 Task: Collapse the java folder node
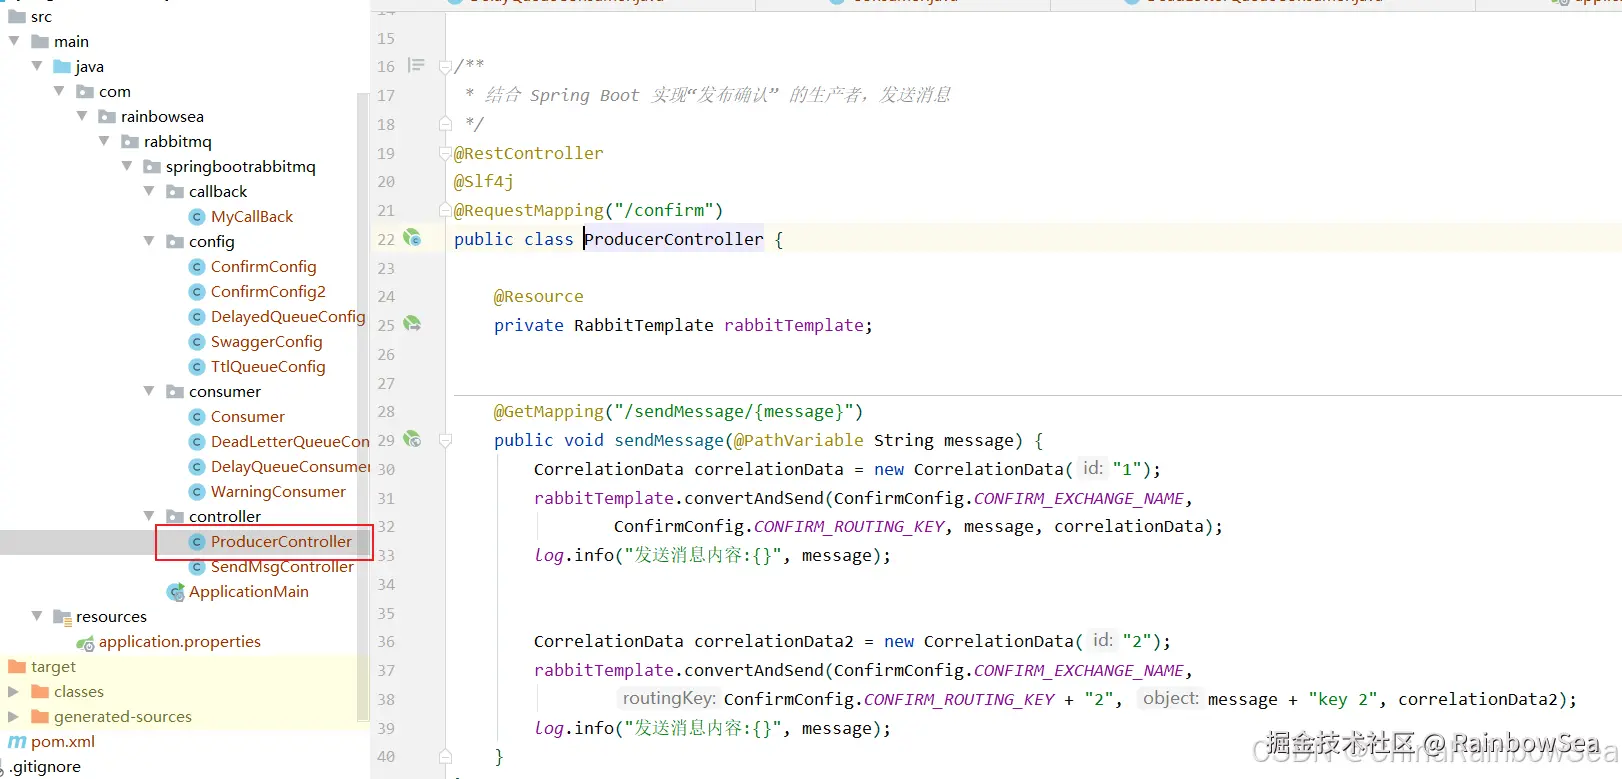click(x=37, y=66)
